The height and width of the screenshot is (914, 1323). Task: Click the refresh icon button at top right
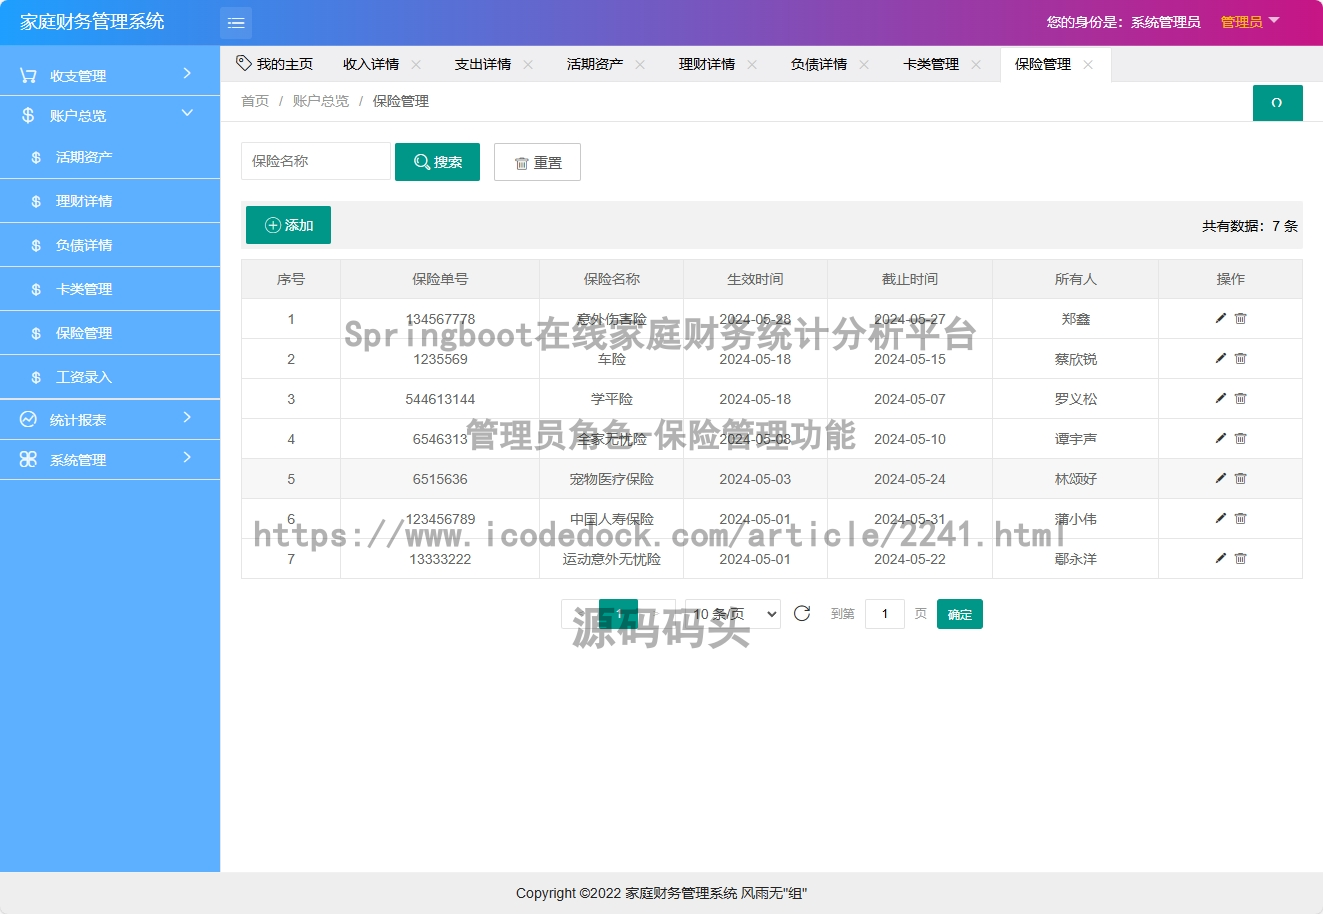tap(1277, 103)
